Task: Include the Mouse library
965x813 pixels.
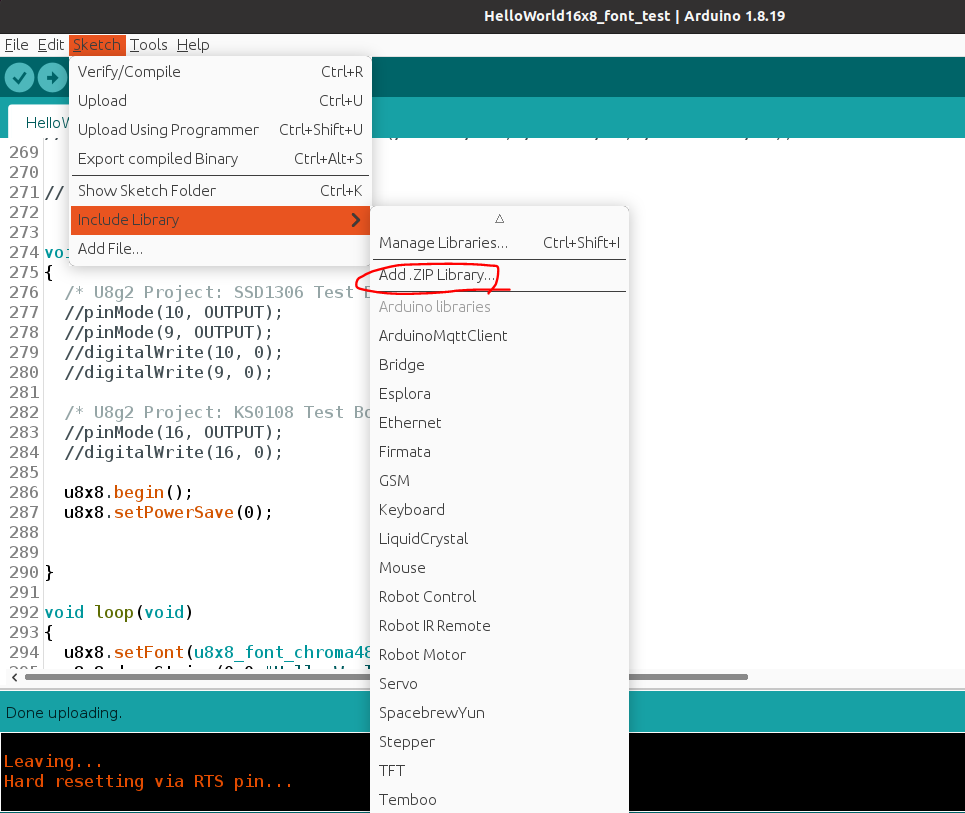Action: pos(499,567)
